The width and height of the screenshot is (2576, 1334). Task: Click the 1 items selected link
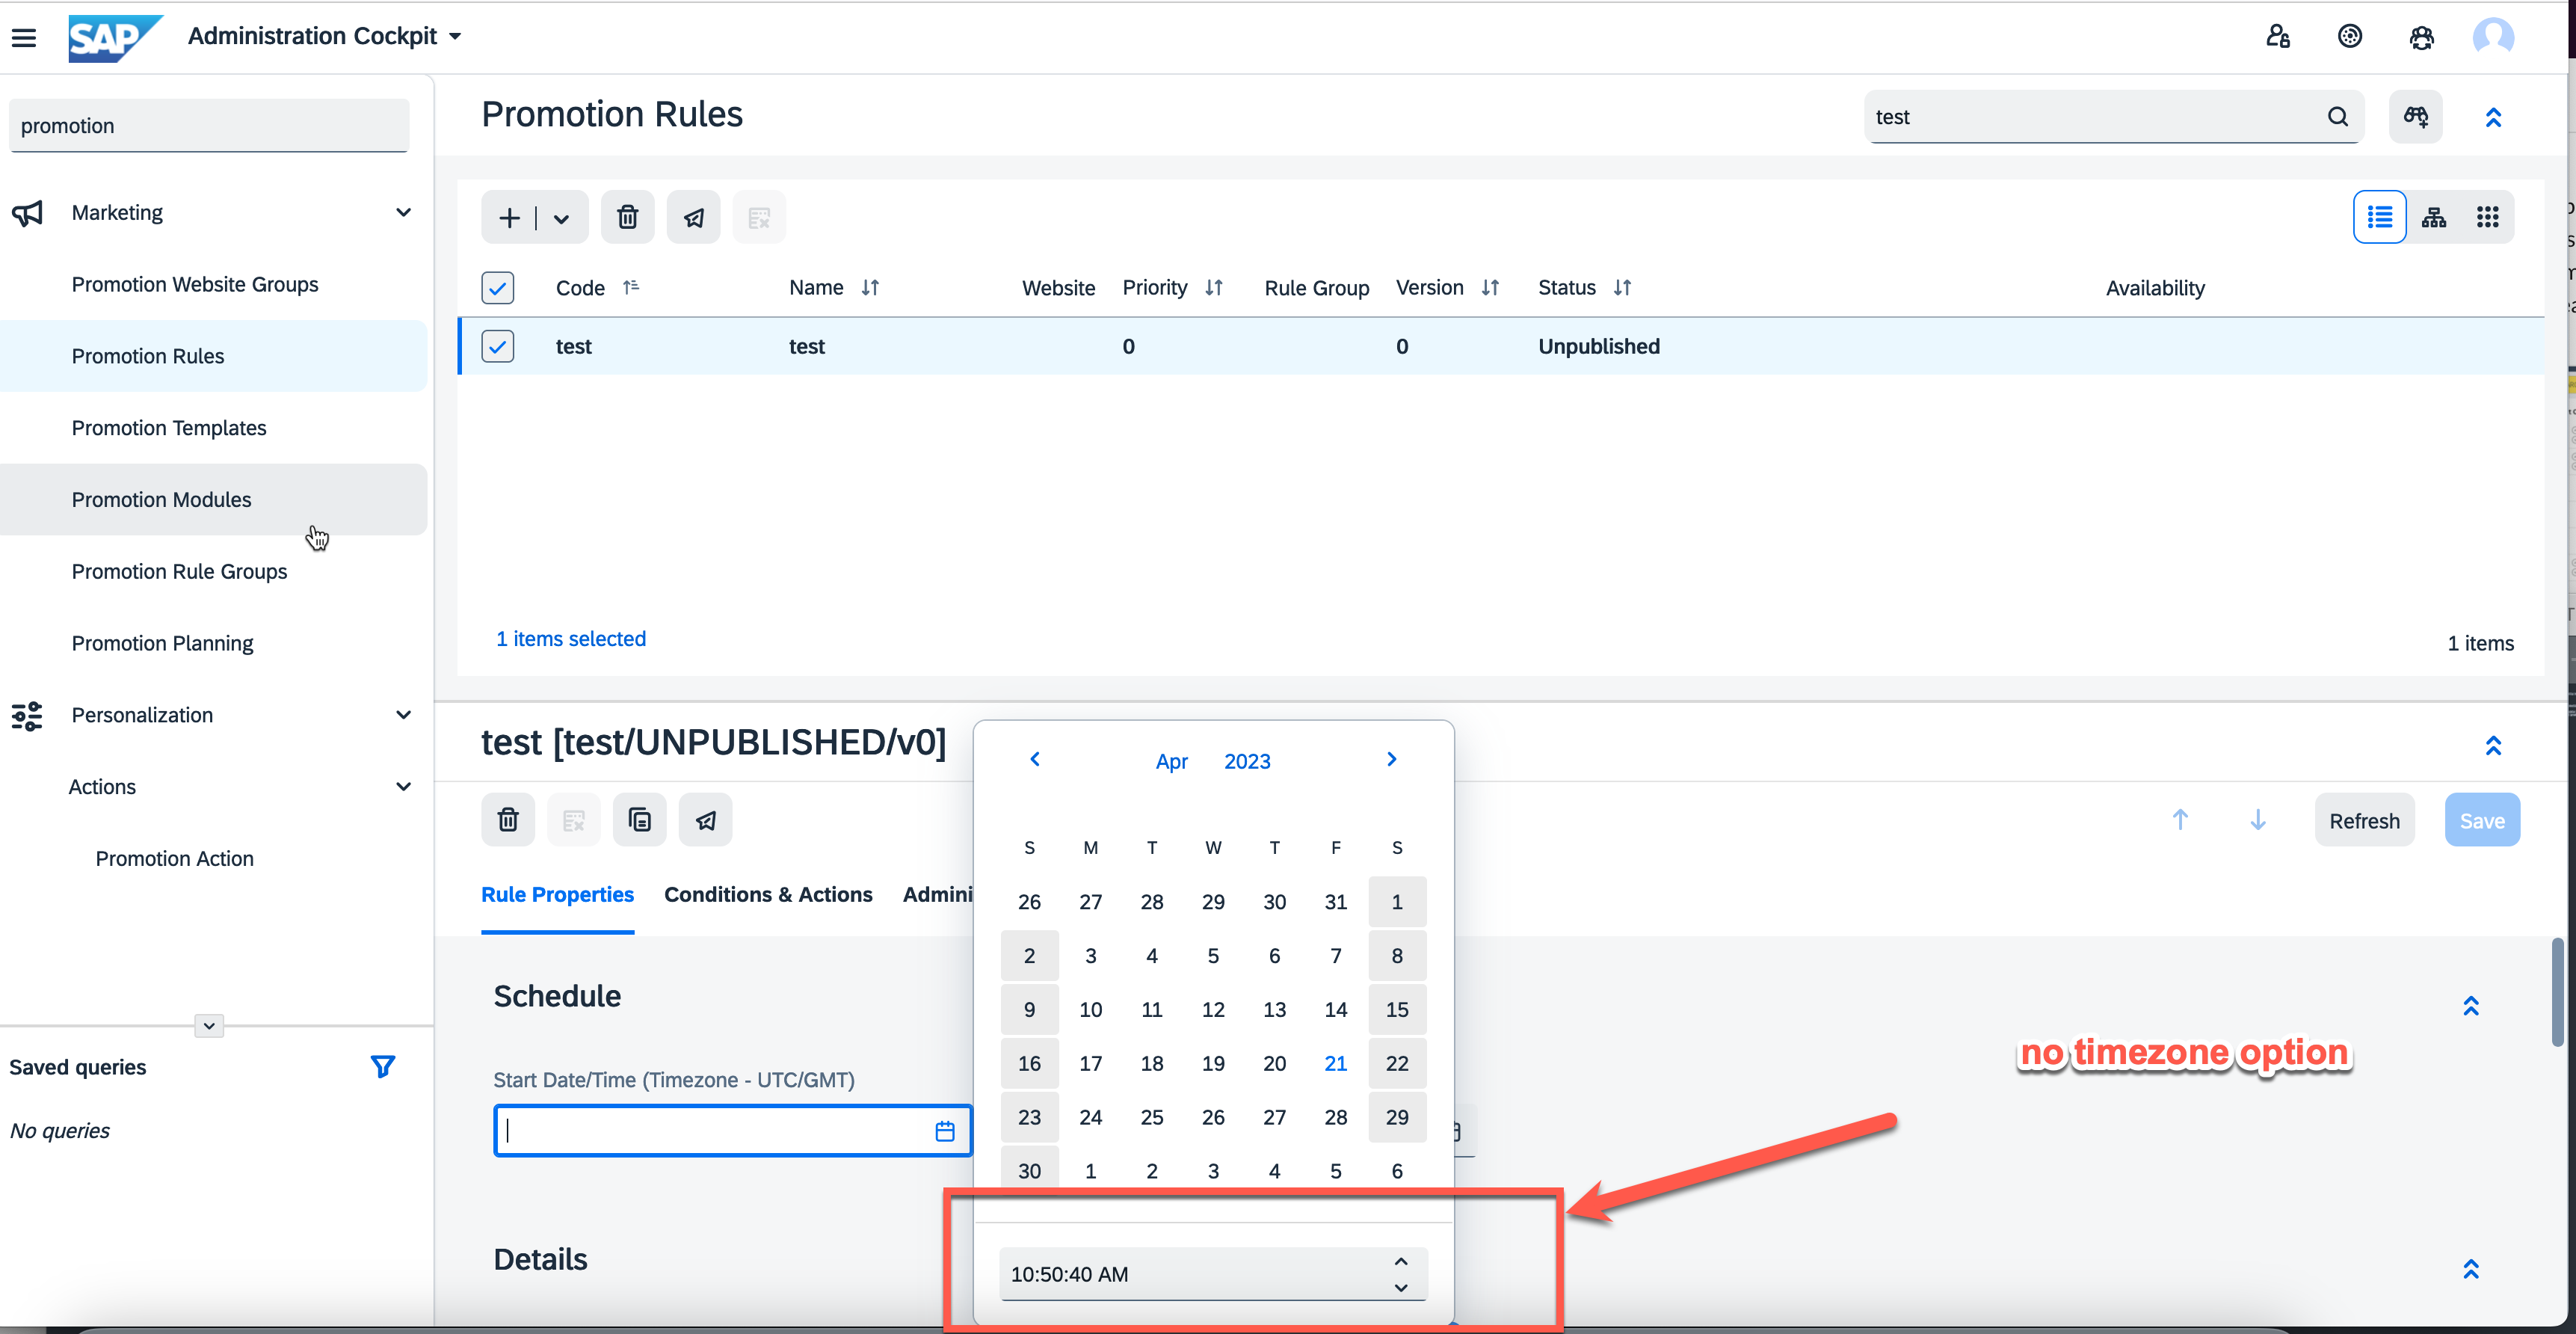click(571, 639)
